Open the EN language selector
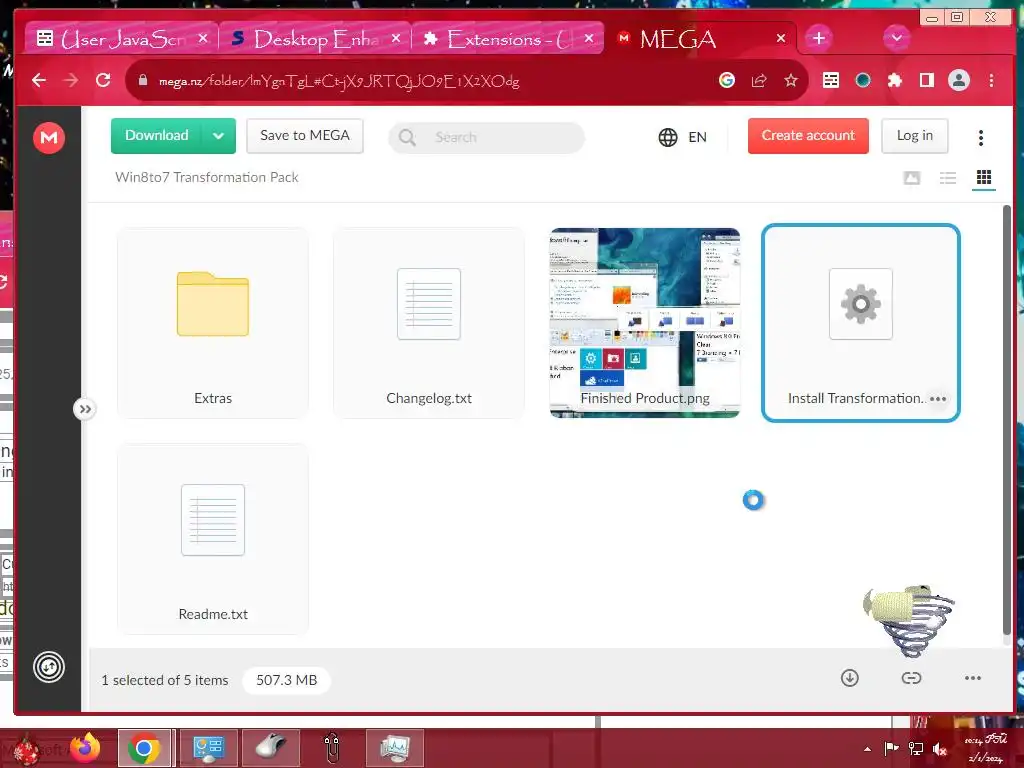Image resolution: width=1024 pixels, height=768 pixels. pyautogui.click(x=682, y=137)
